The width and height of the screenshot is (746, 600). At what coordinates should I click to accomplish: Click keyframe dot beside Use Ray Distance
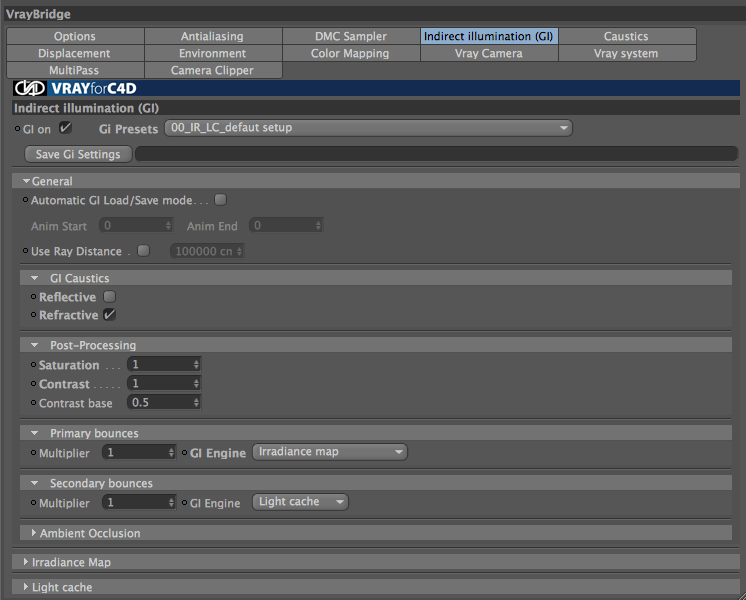pyautogui.click(x=26, y=251)
